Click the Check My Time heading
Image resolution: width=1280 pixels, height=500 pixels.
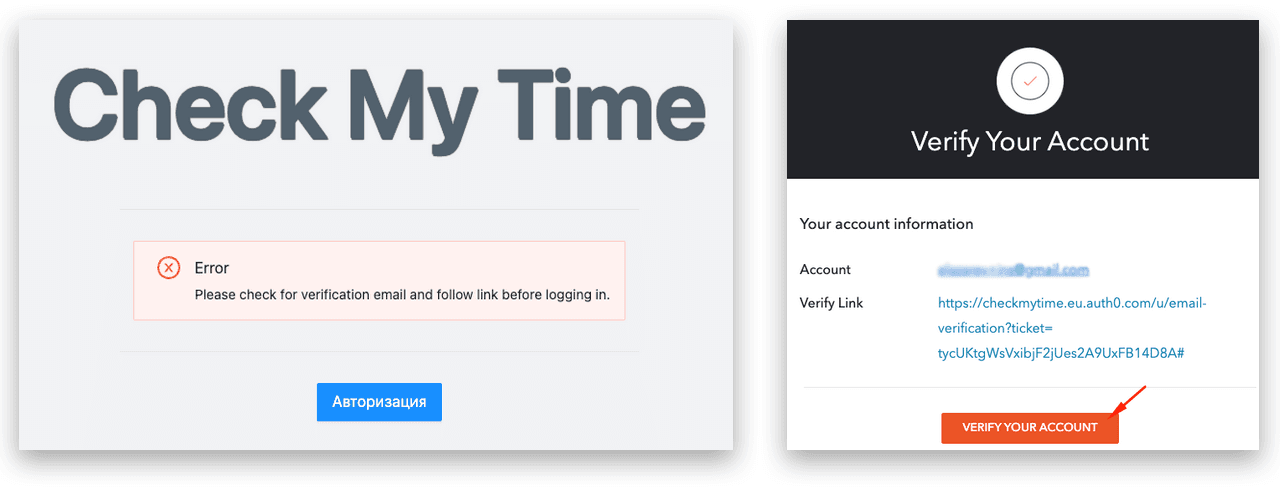(379, 105)
